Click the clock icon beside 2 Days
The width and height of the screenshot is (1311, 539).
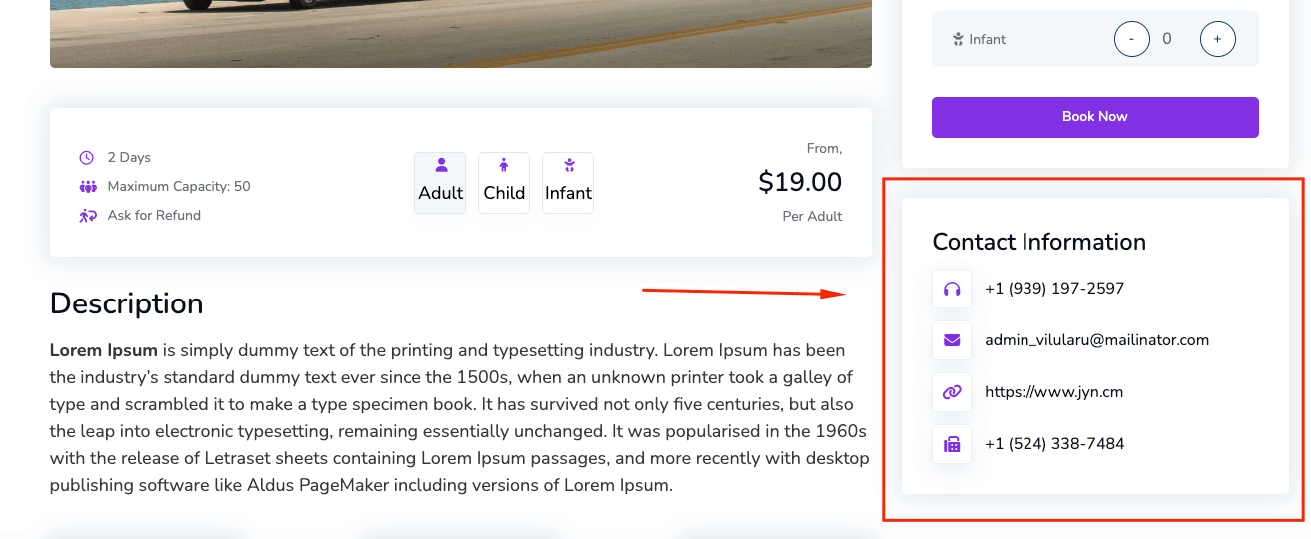coord(87,158)
